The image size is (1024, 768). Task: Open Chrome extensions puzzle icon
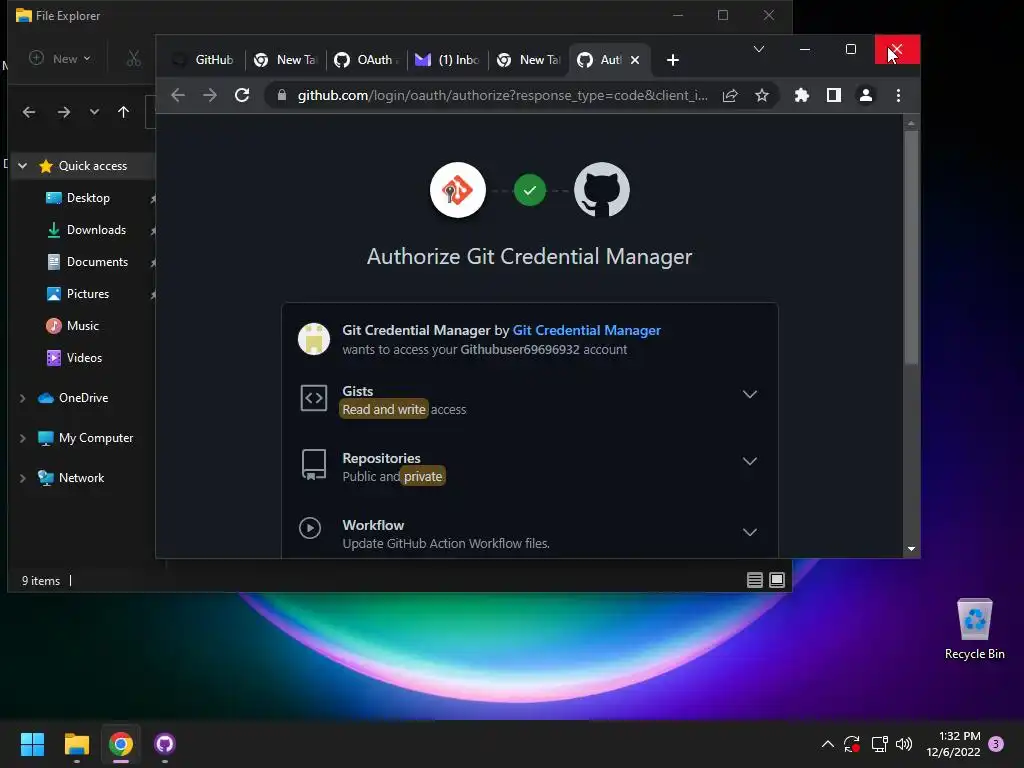coord(801,95)
